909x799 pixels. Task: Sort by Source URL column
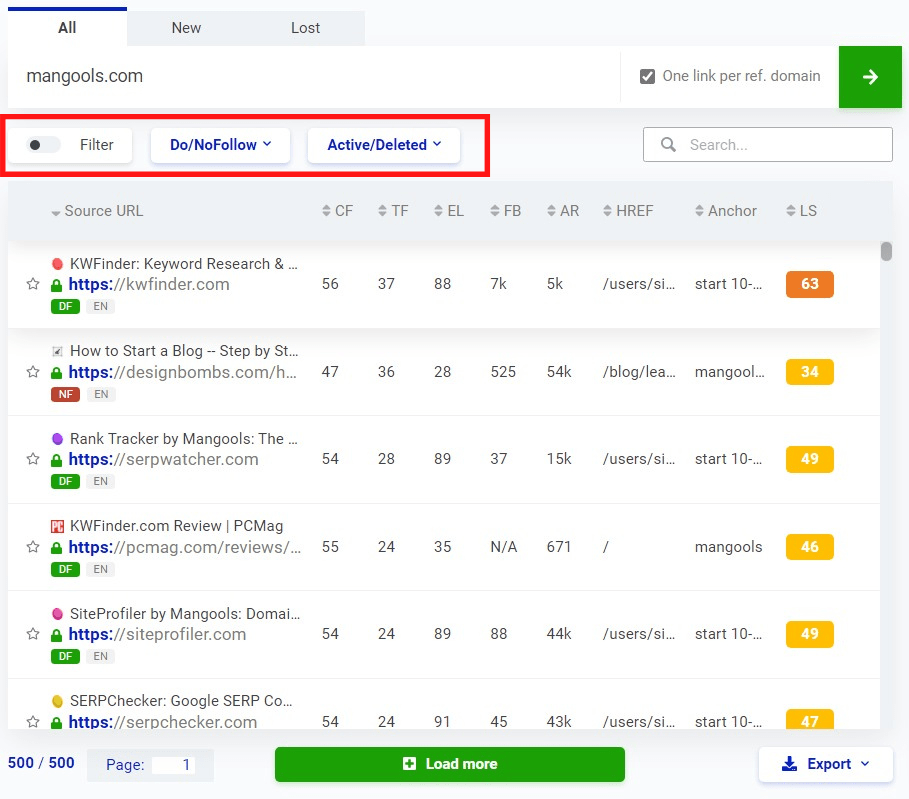(97, 211)
